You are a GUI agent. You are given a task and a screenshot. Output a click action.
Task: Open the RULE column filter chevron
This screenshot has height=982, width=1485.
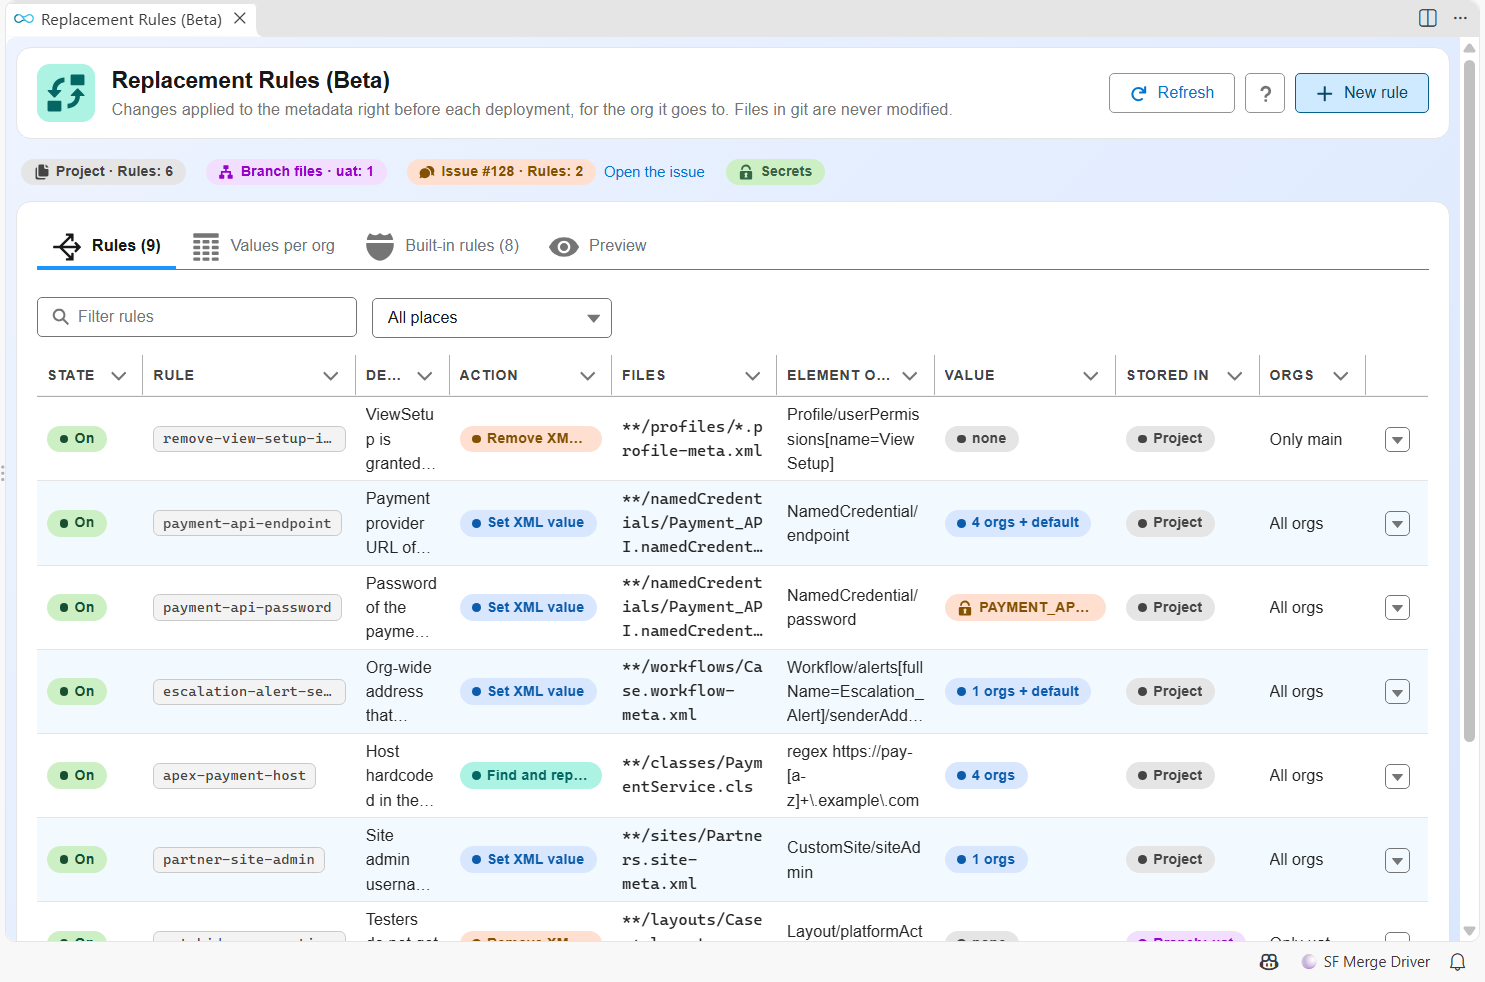coord(331,376)
